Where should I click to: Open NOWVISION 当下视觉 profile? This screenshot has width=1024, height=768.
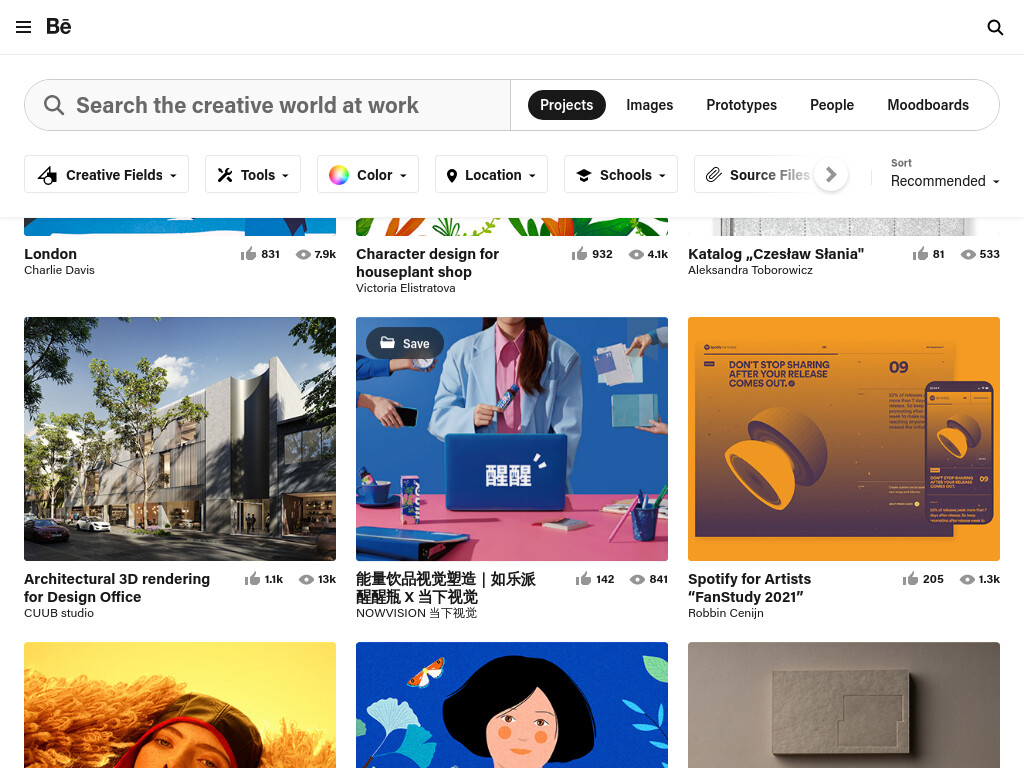pos(417,613)
